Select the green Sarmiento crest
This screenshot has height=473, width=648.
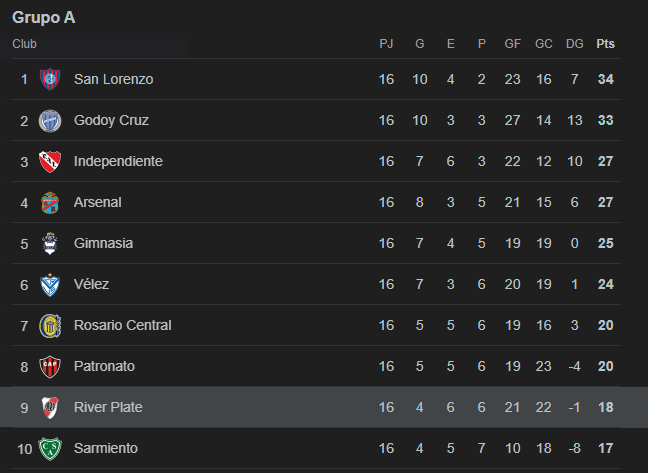[50, 449]
